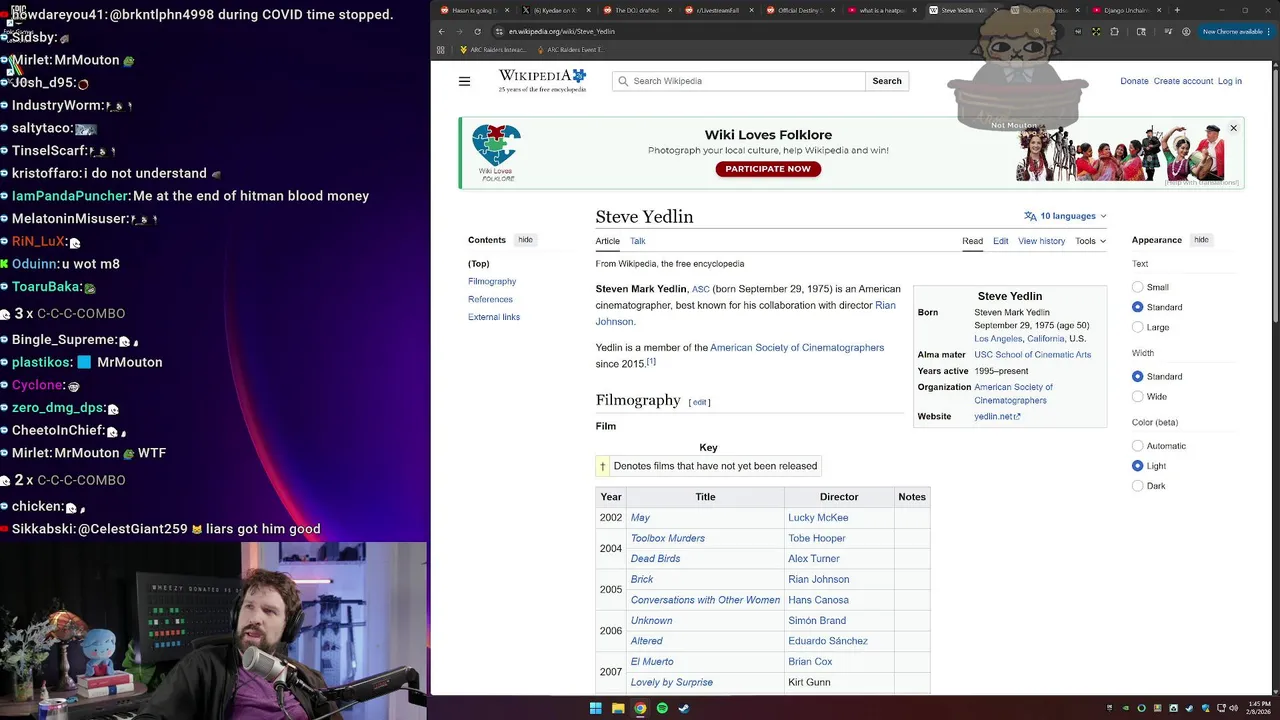Click the browser forward arrow
1280x720 pixels.
click(x=459, y=31)
